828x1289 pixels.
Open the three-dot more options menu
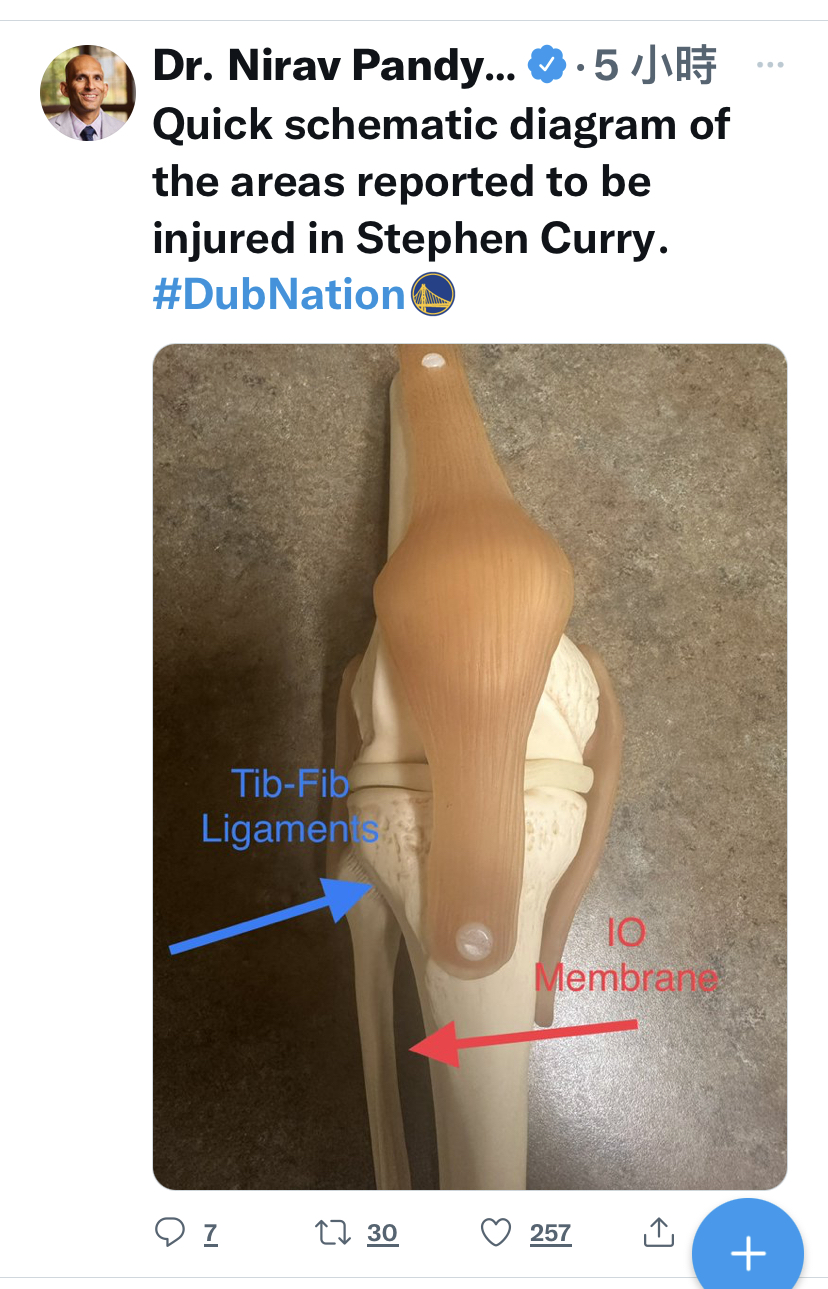pos(770,65)
